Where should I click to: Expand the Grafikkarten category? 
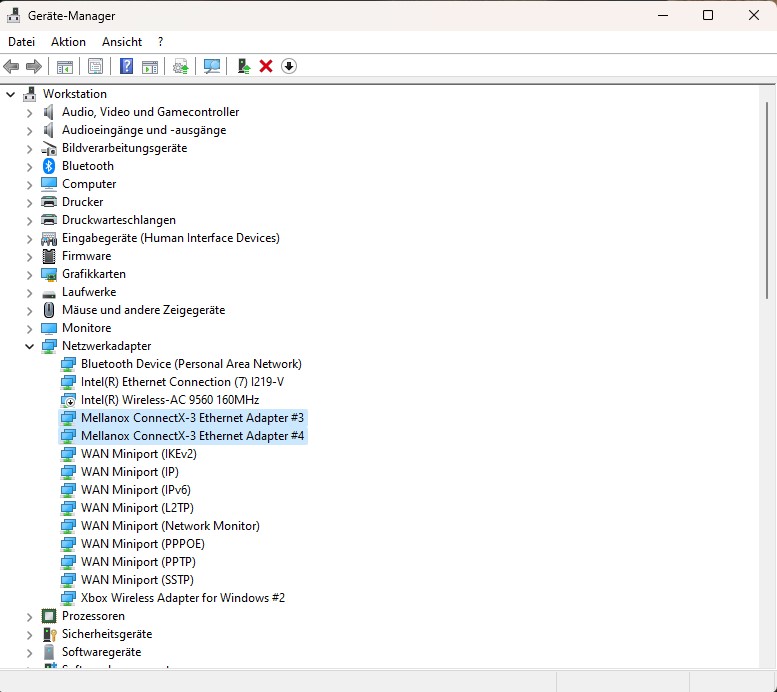[x=29, y=275]
